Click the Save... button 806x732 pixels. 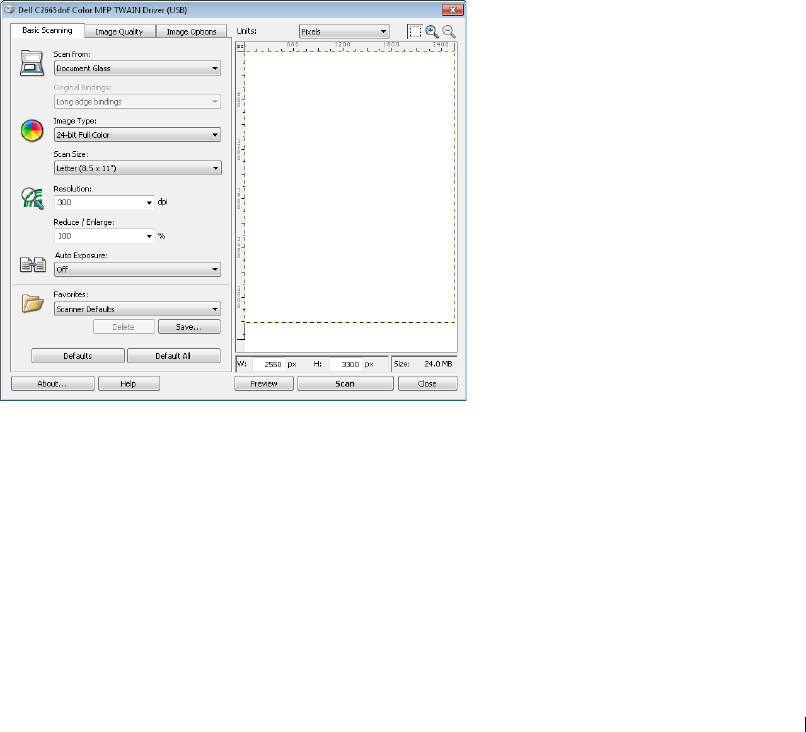[x=189, y=327]
